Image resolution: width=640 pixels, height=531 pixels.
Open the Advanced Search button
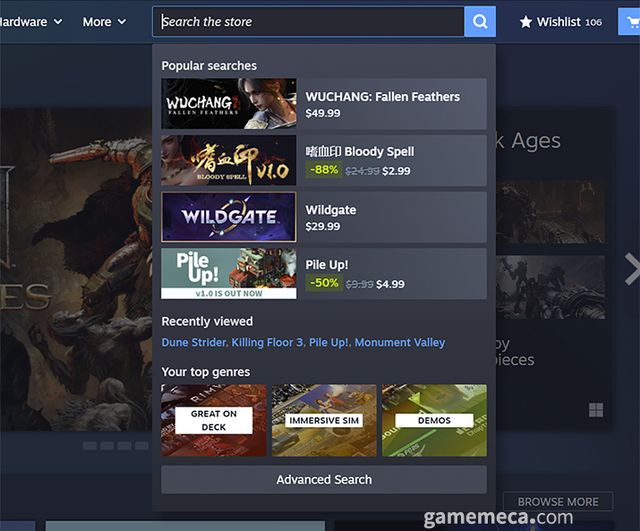[x=324, y=479]
